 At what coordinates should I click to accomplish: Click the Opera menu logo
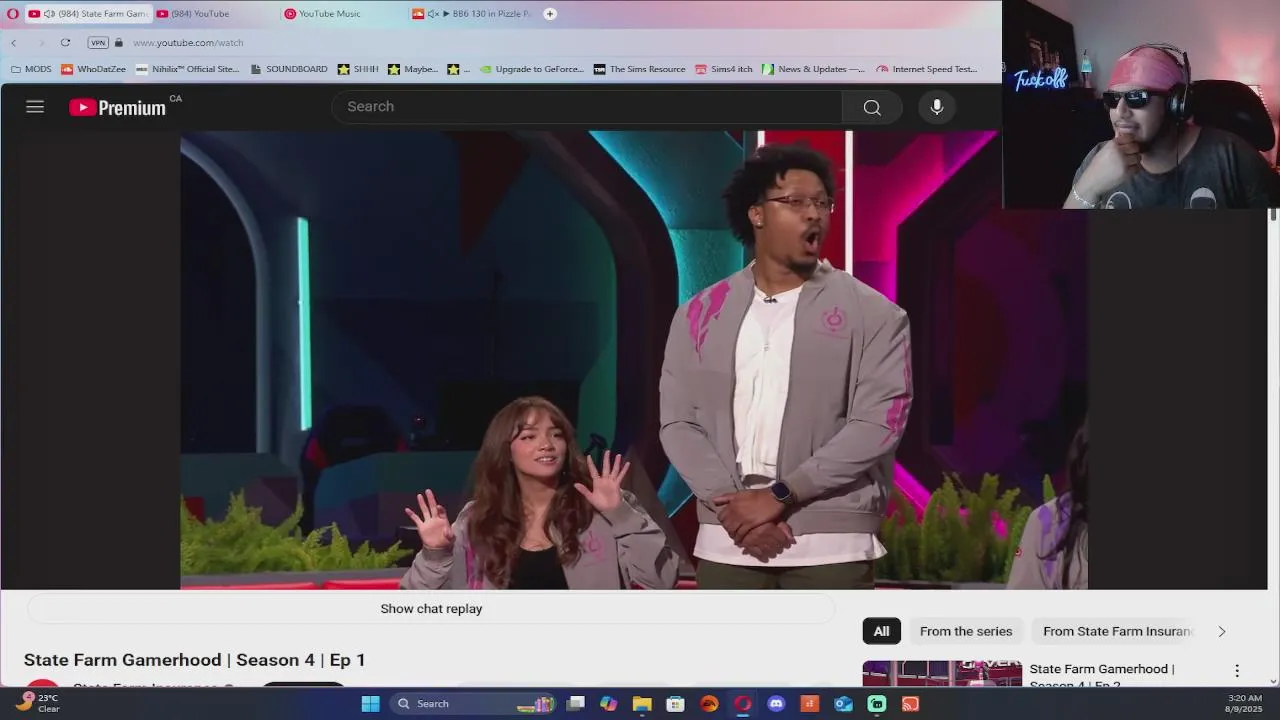13,14
